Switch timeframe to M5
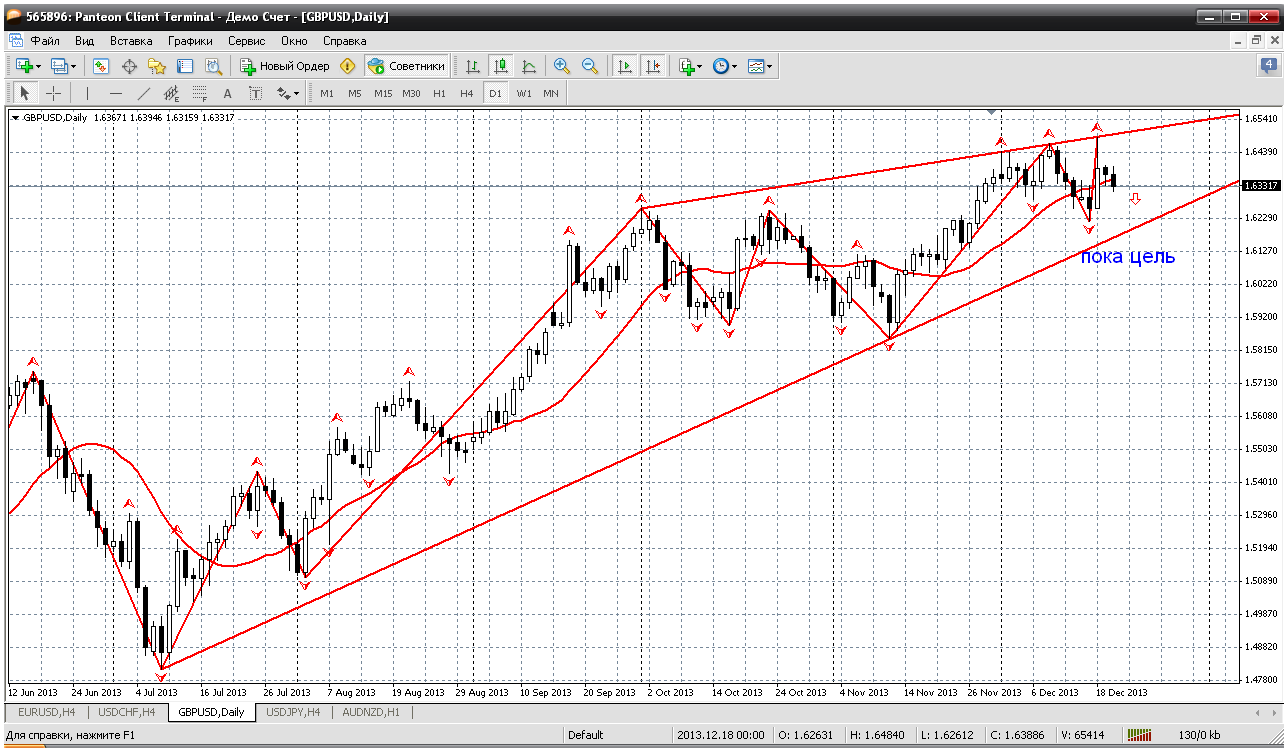The width and height of the screenshot is (1288, 748). 355,93
